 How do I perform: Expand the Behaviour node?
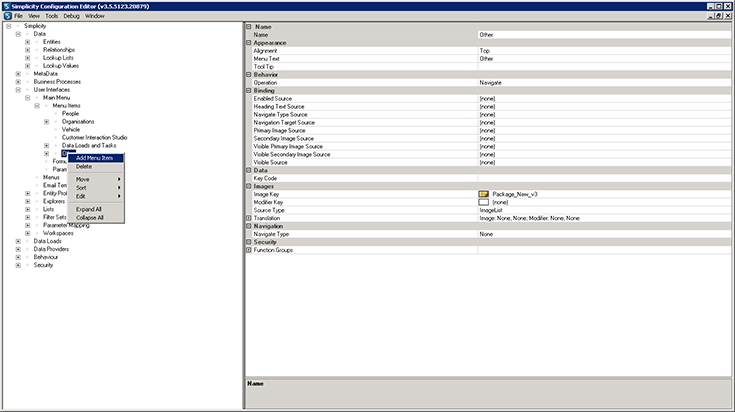[18, 257]
